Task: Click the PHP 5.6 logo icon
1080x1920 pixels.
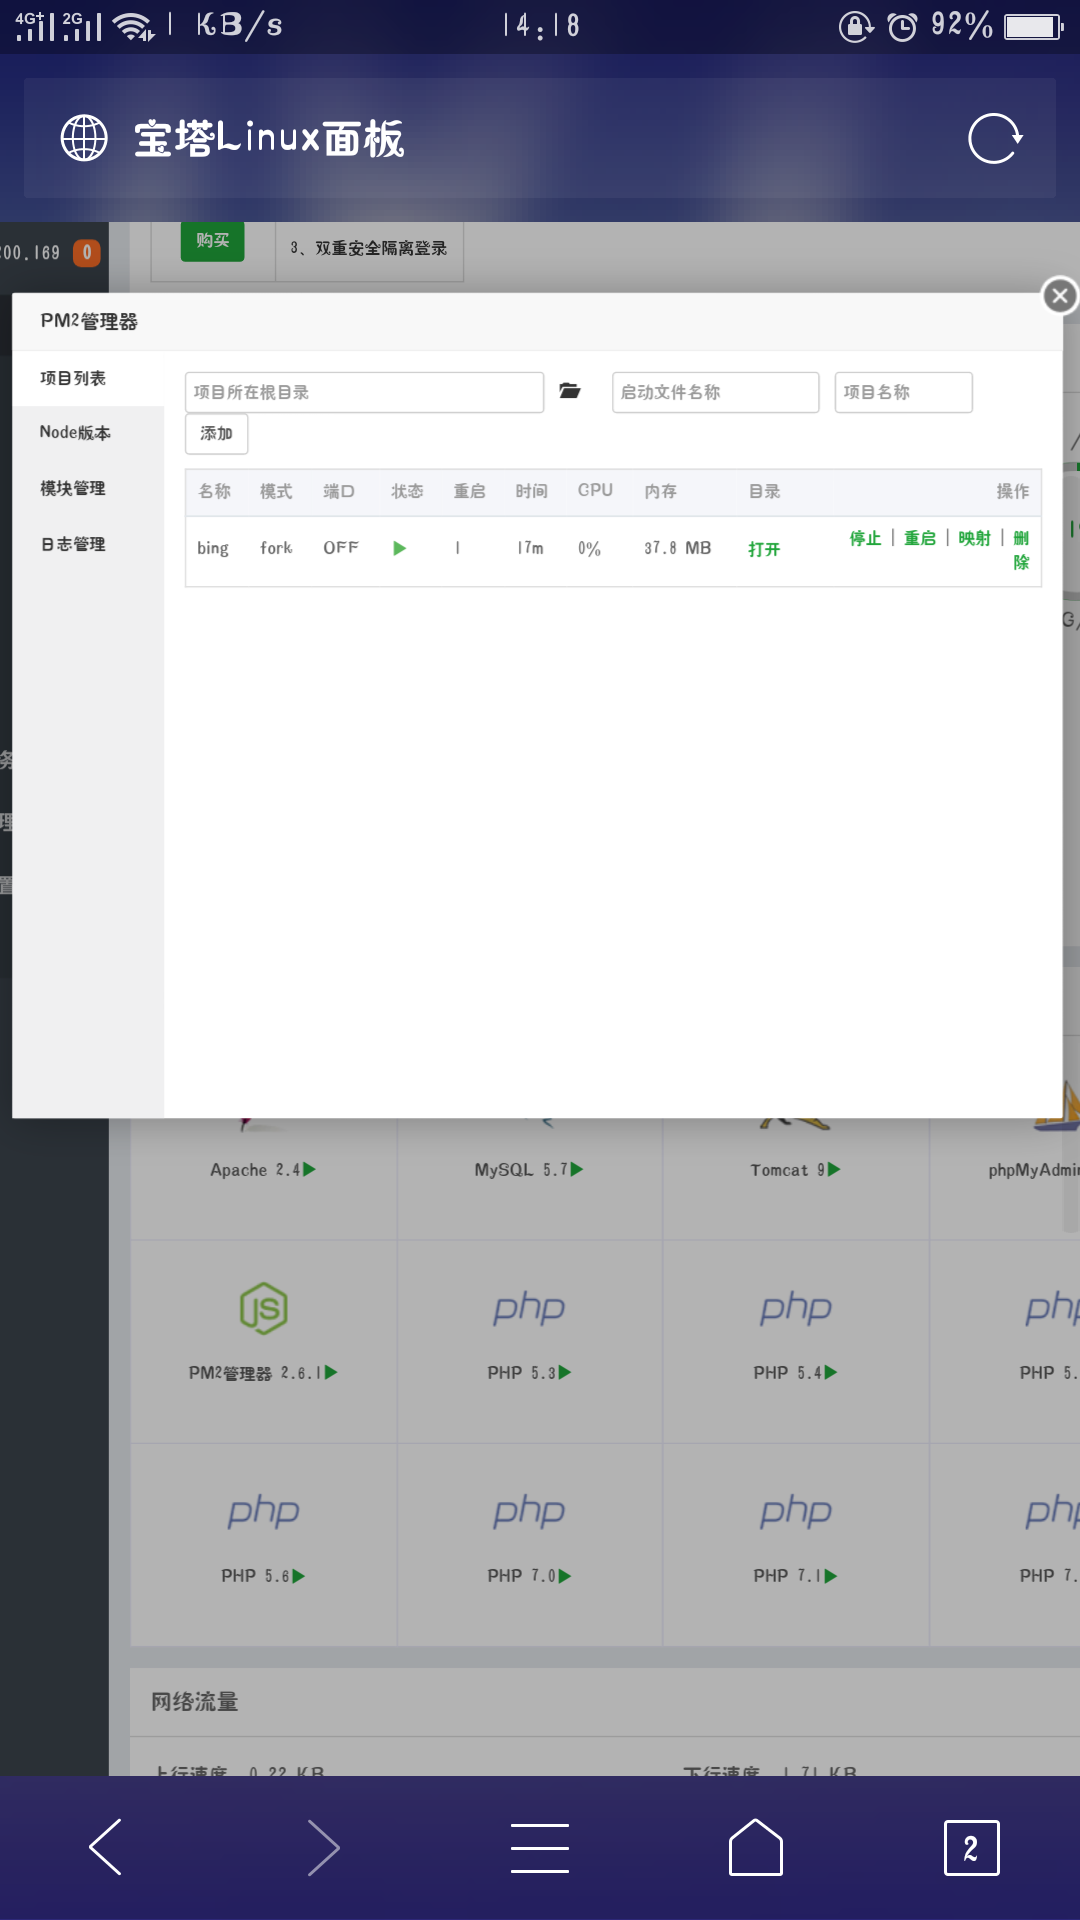Action: point(264,1512)
